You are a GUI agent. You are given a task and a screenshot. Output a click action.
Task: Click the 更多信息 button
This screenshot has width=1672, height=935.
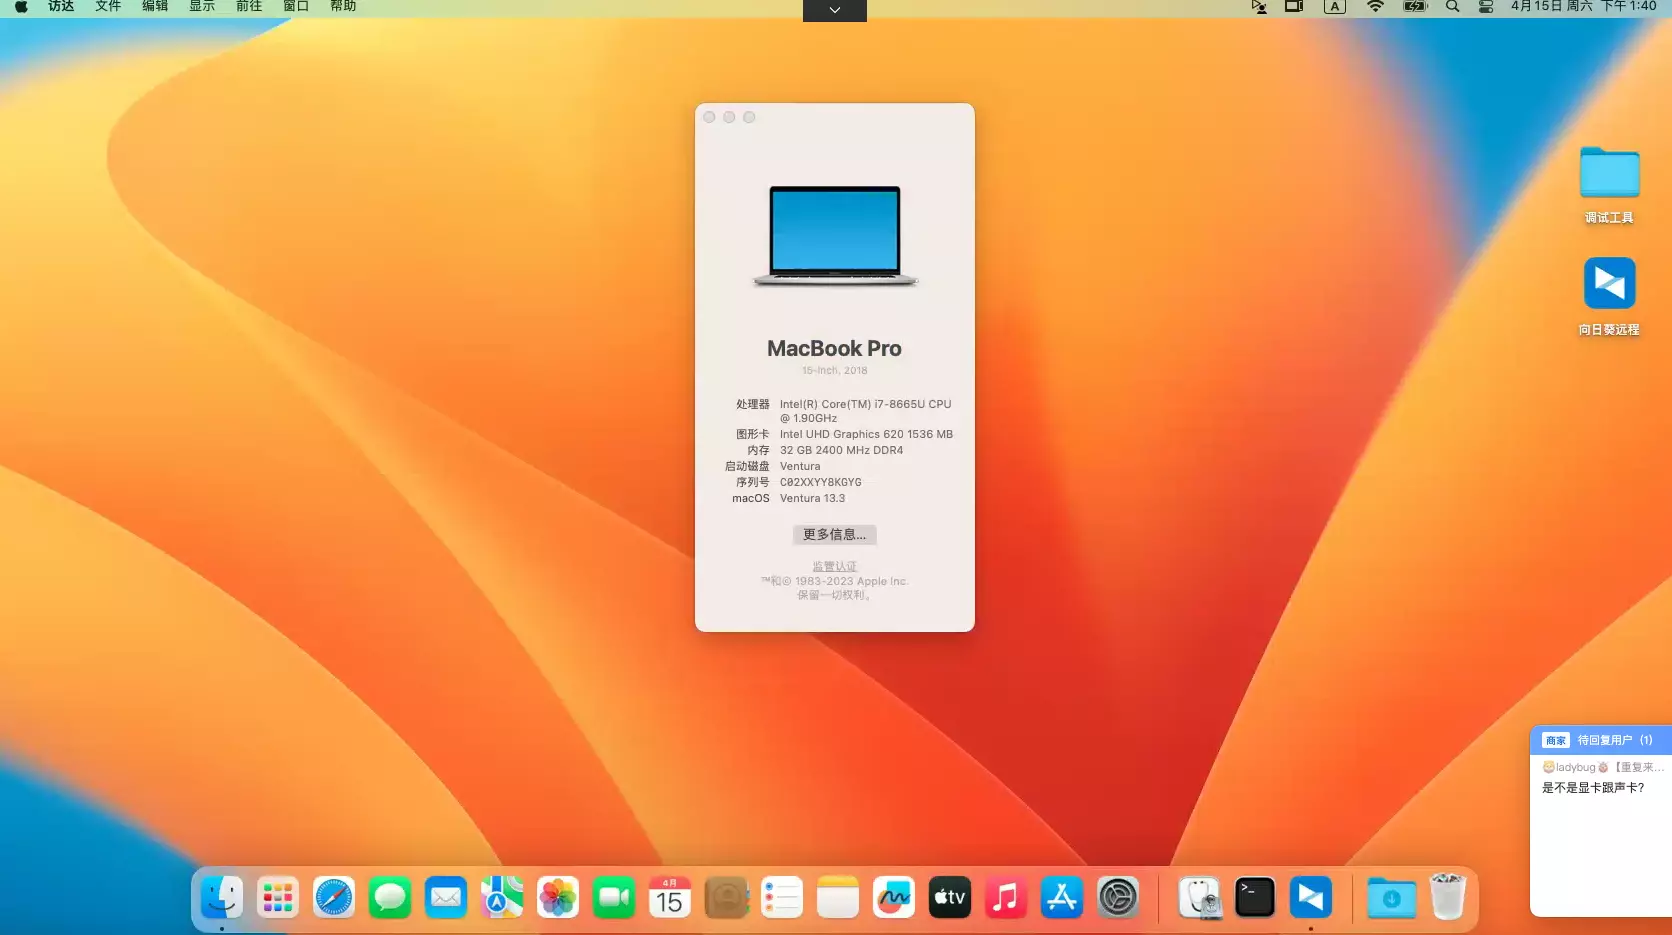tap(834, 534)
